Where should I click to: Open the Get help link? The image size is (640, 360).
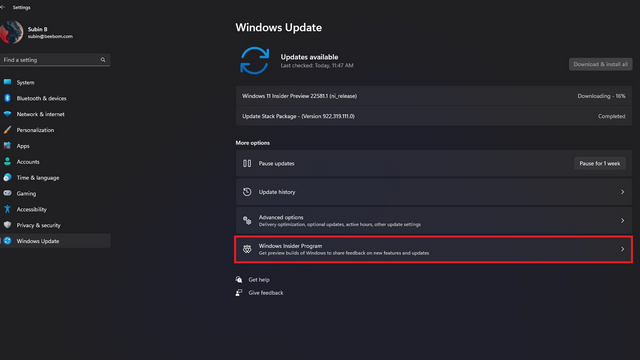point(259,280)
